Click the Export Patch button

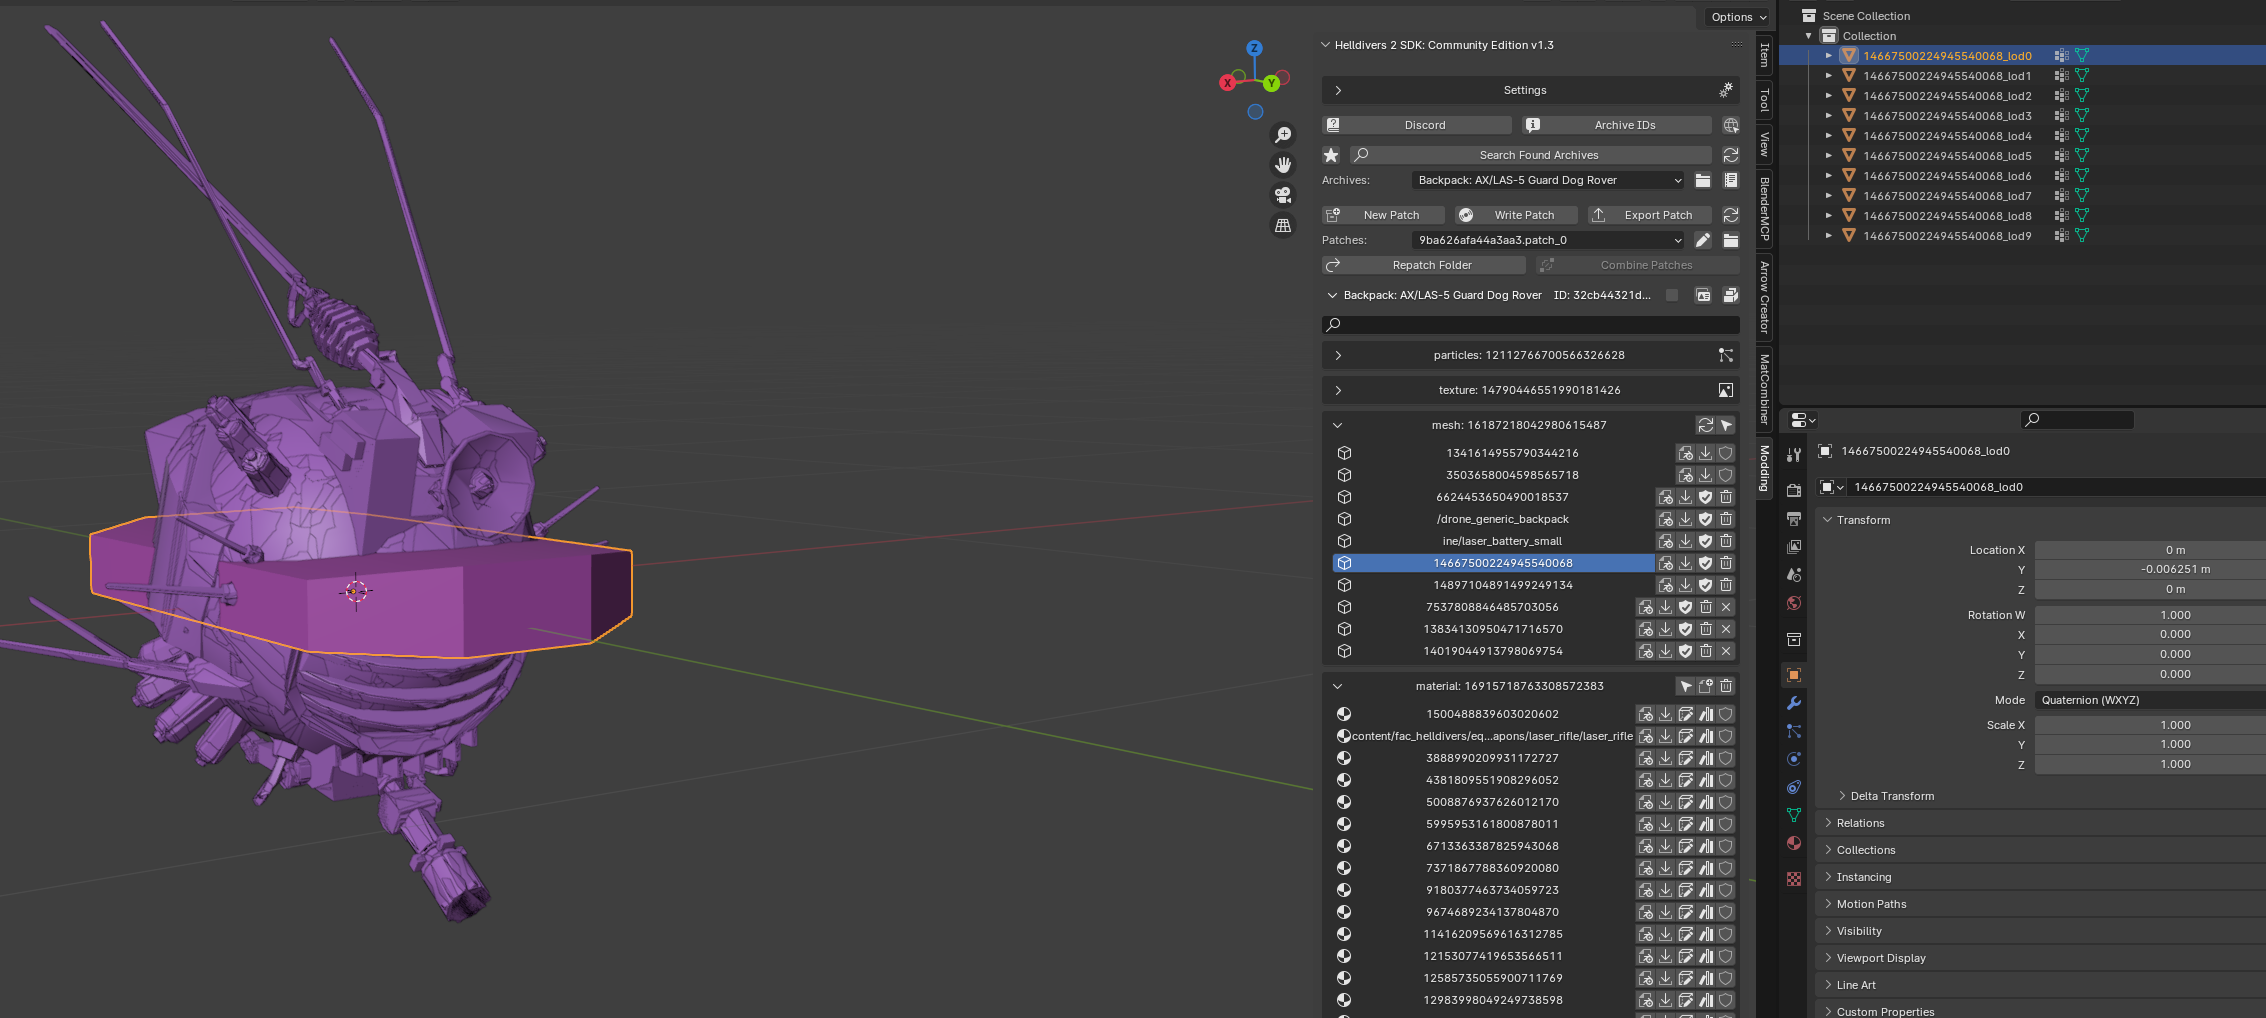1650,215
